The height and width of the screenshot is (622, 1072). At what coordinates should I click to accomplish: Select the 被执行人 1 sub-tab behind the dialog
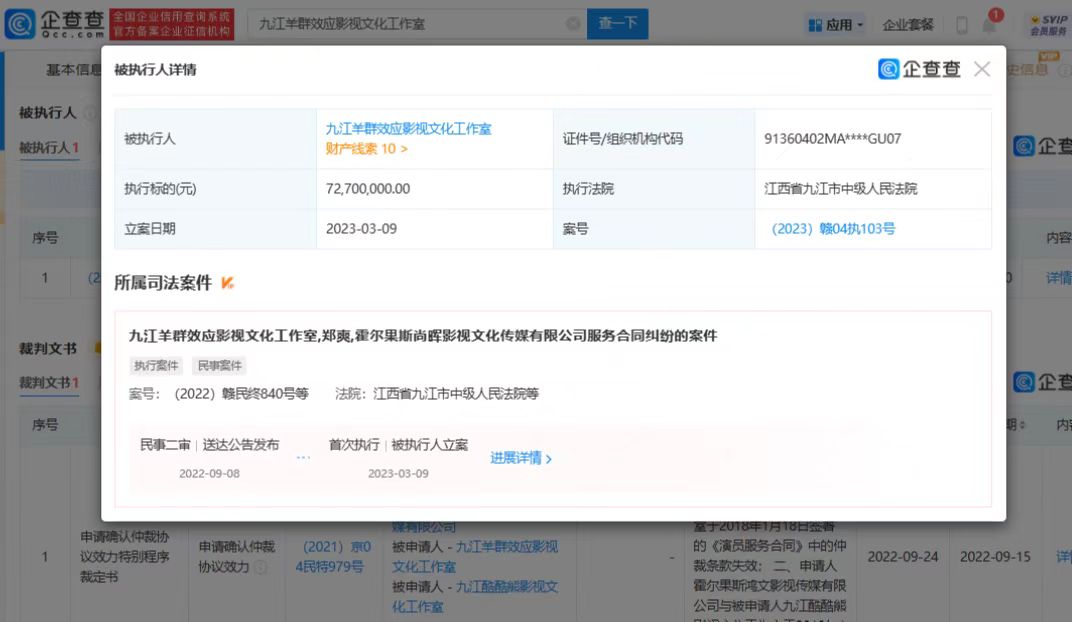[49, 148]
